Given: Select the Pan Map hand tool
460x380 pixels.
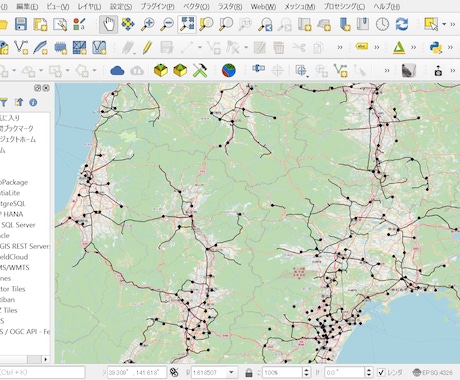Looking at the screenshot, I should [108, 25].
